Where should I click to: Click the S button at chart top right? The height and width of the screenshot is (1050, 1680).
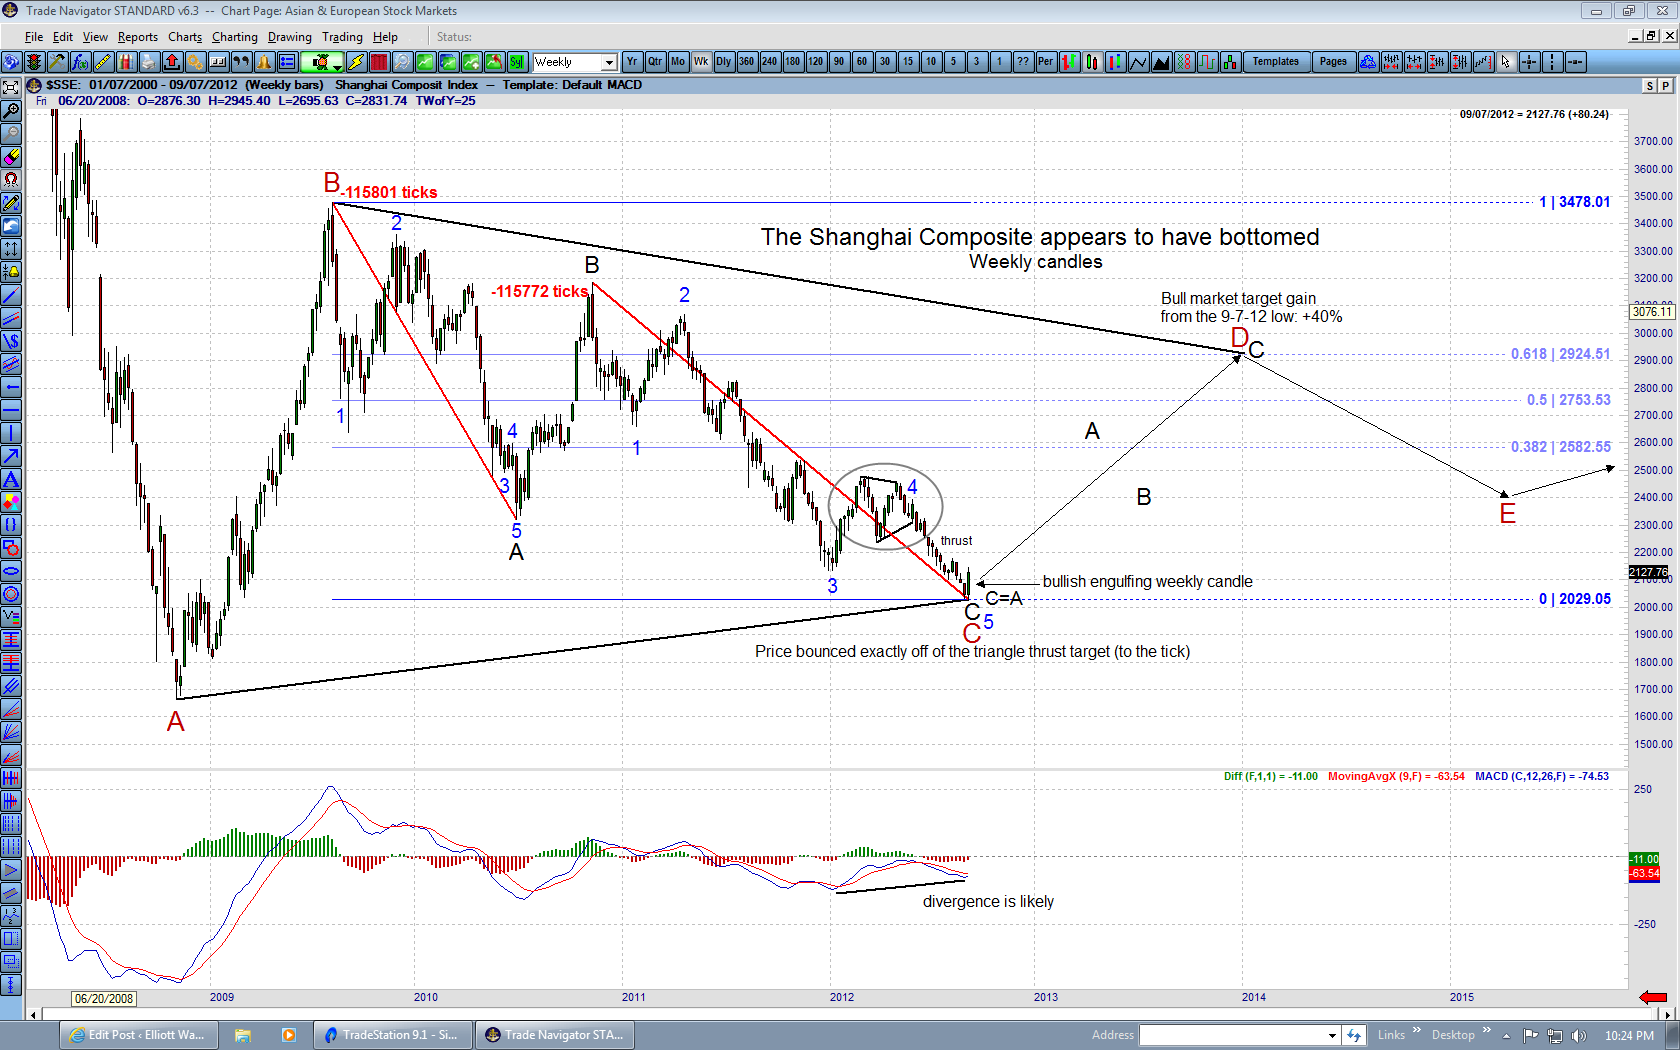(1650, 86)
